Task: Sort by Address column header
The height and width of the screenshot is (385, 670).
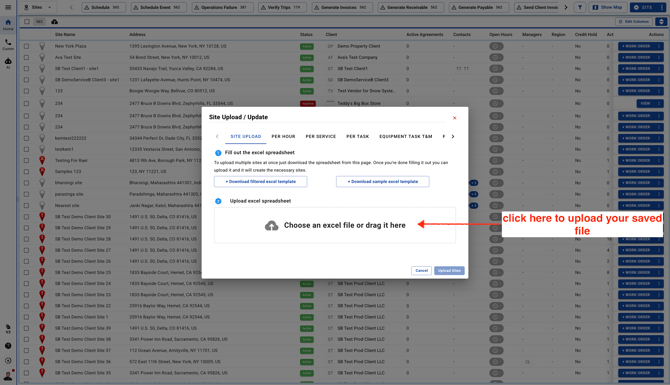Action: 137,35
